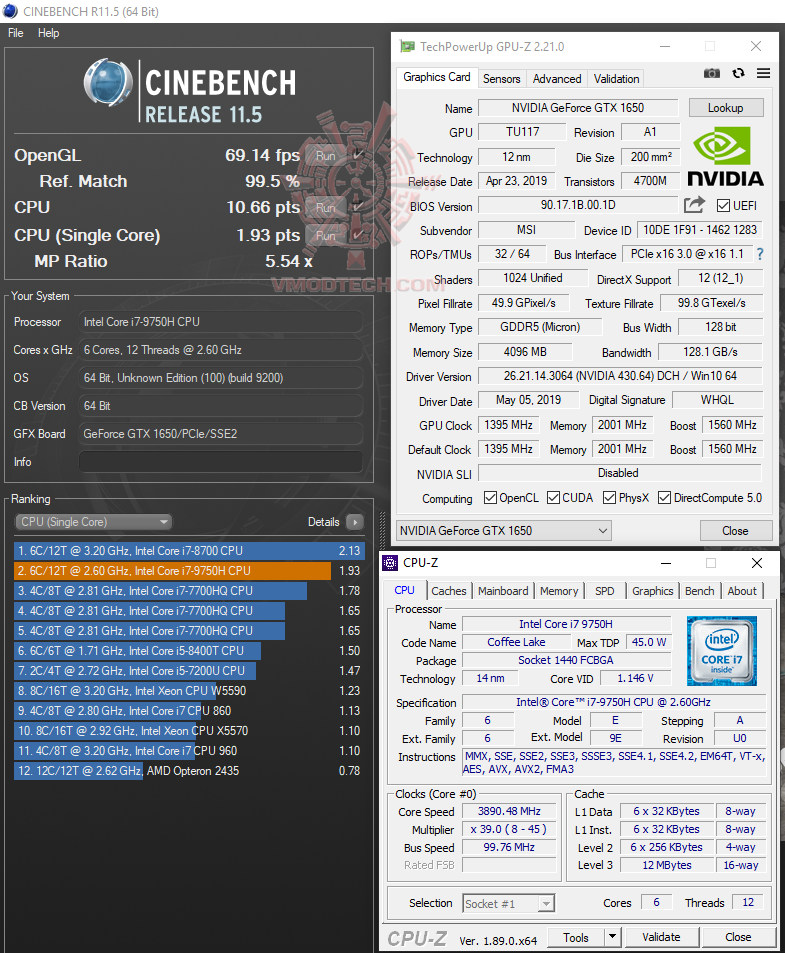
Task: Click the Ranking Details arrow icon
Action: (x=354, y=521)
